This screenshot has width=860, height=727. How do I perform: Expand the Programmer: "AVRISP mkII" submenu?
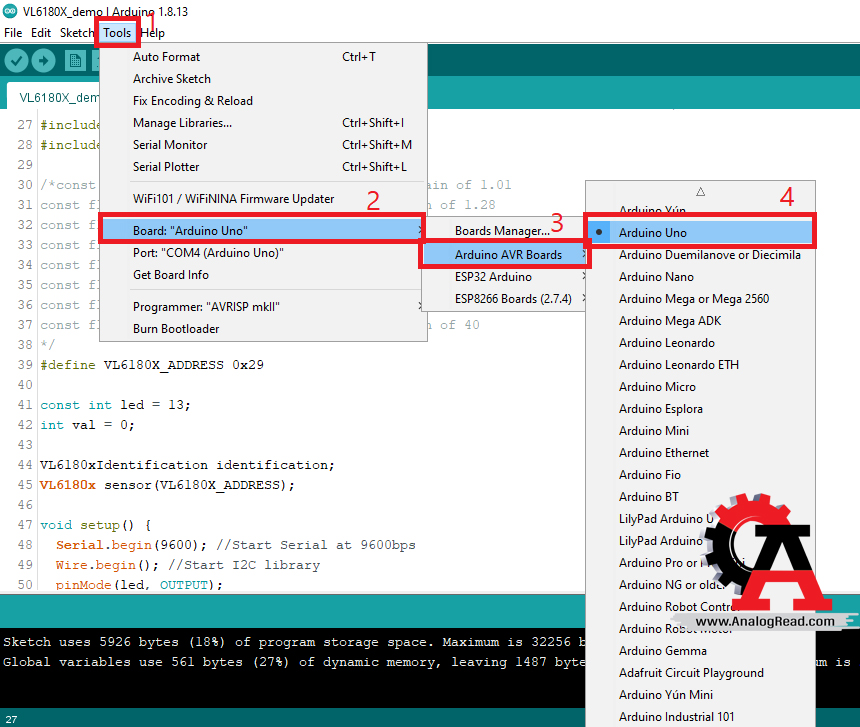[x=263, y=306]
